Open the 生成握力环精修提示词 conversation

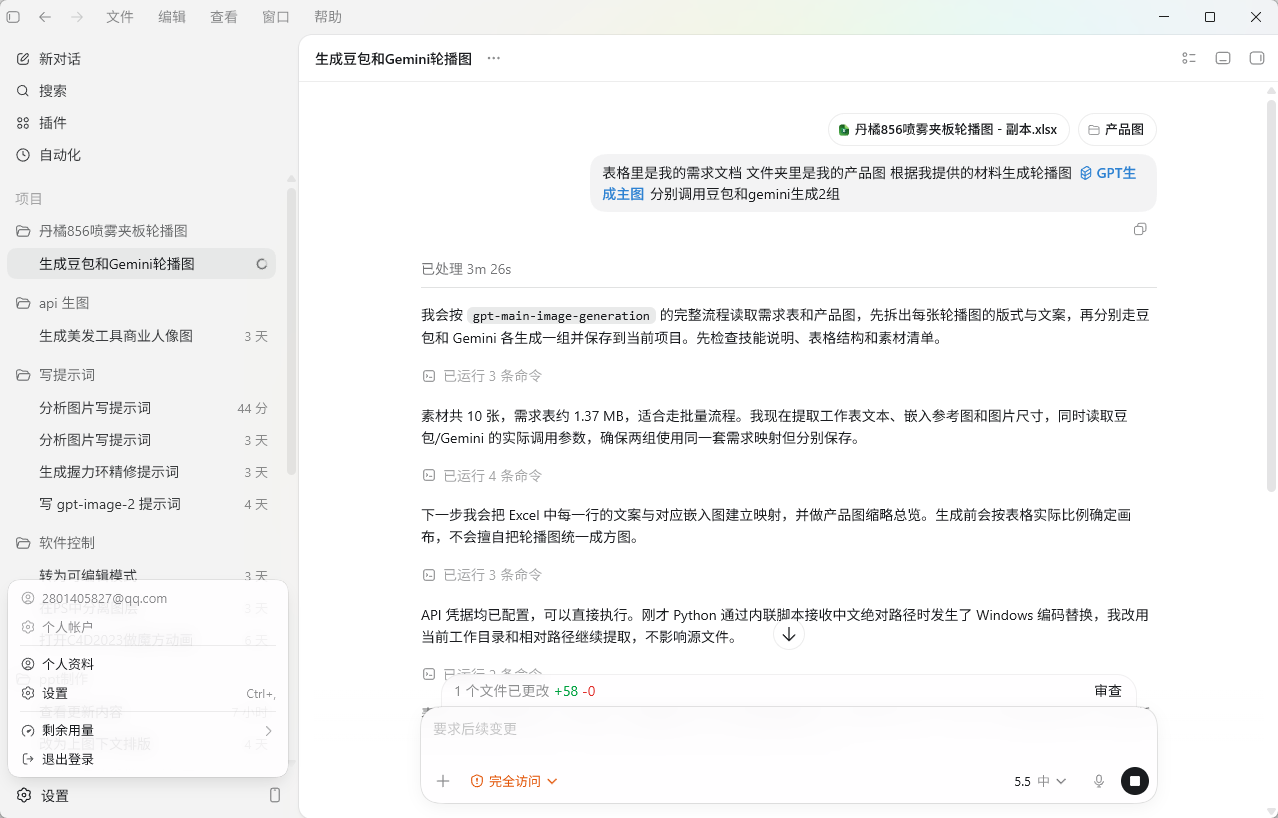coord(141,472)
